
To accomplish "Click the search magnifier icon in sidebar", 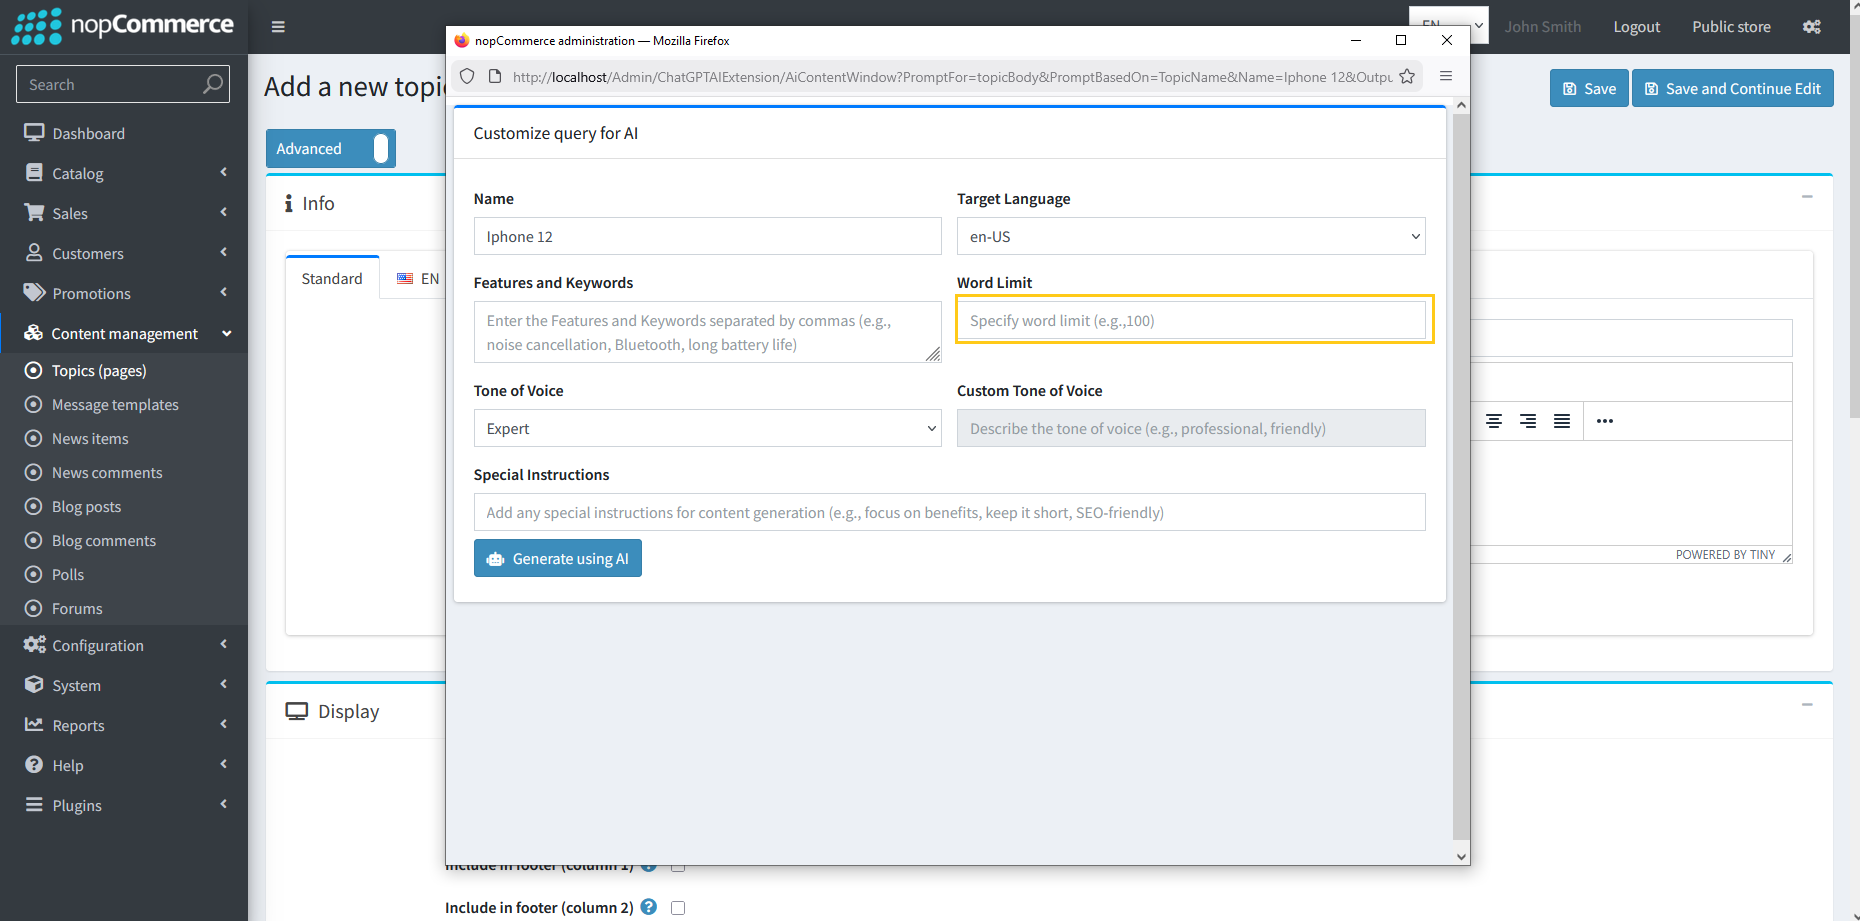I will (x=213, y=84).
